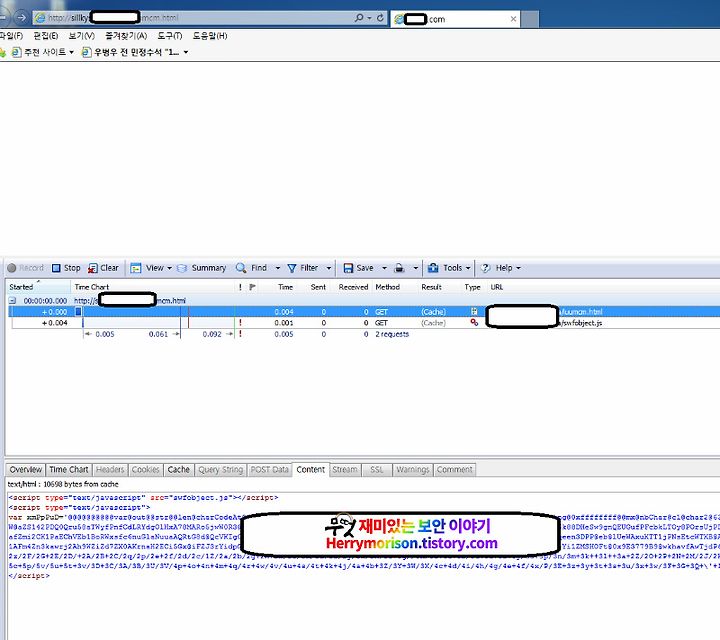Click the Filter funnel button
Screen dimensions: 720x640
(303, 268)
